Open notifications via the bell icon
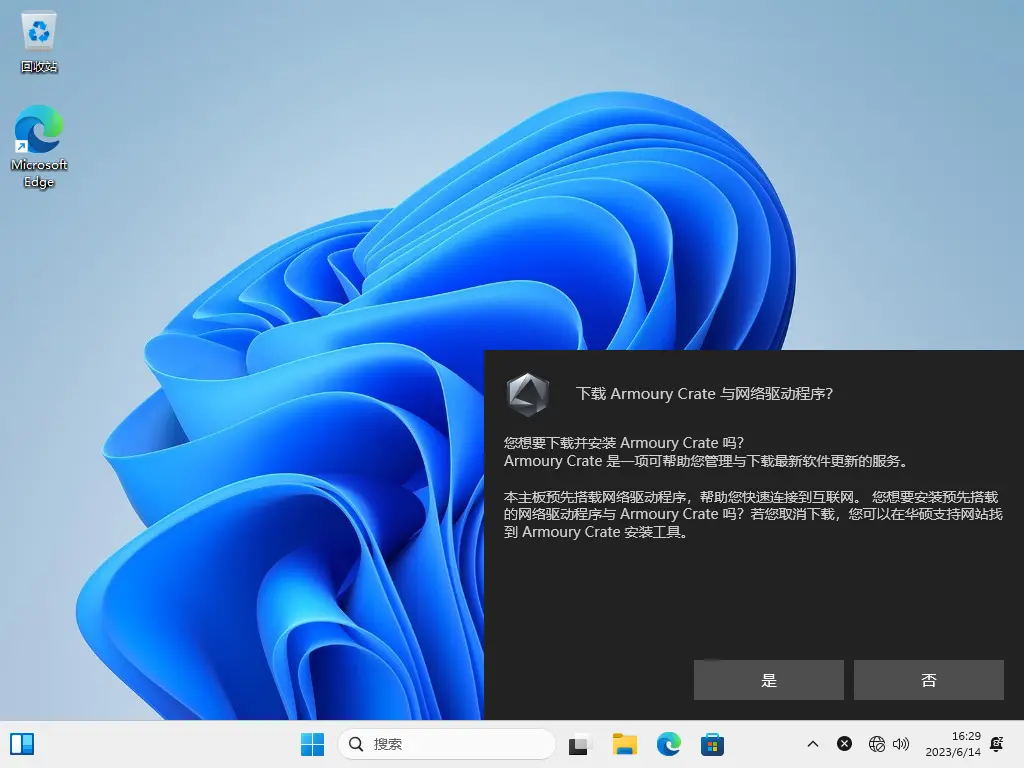This screenshot has width=1024, height=768. coord(997,744)
